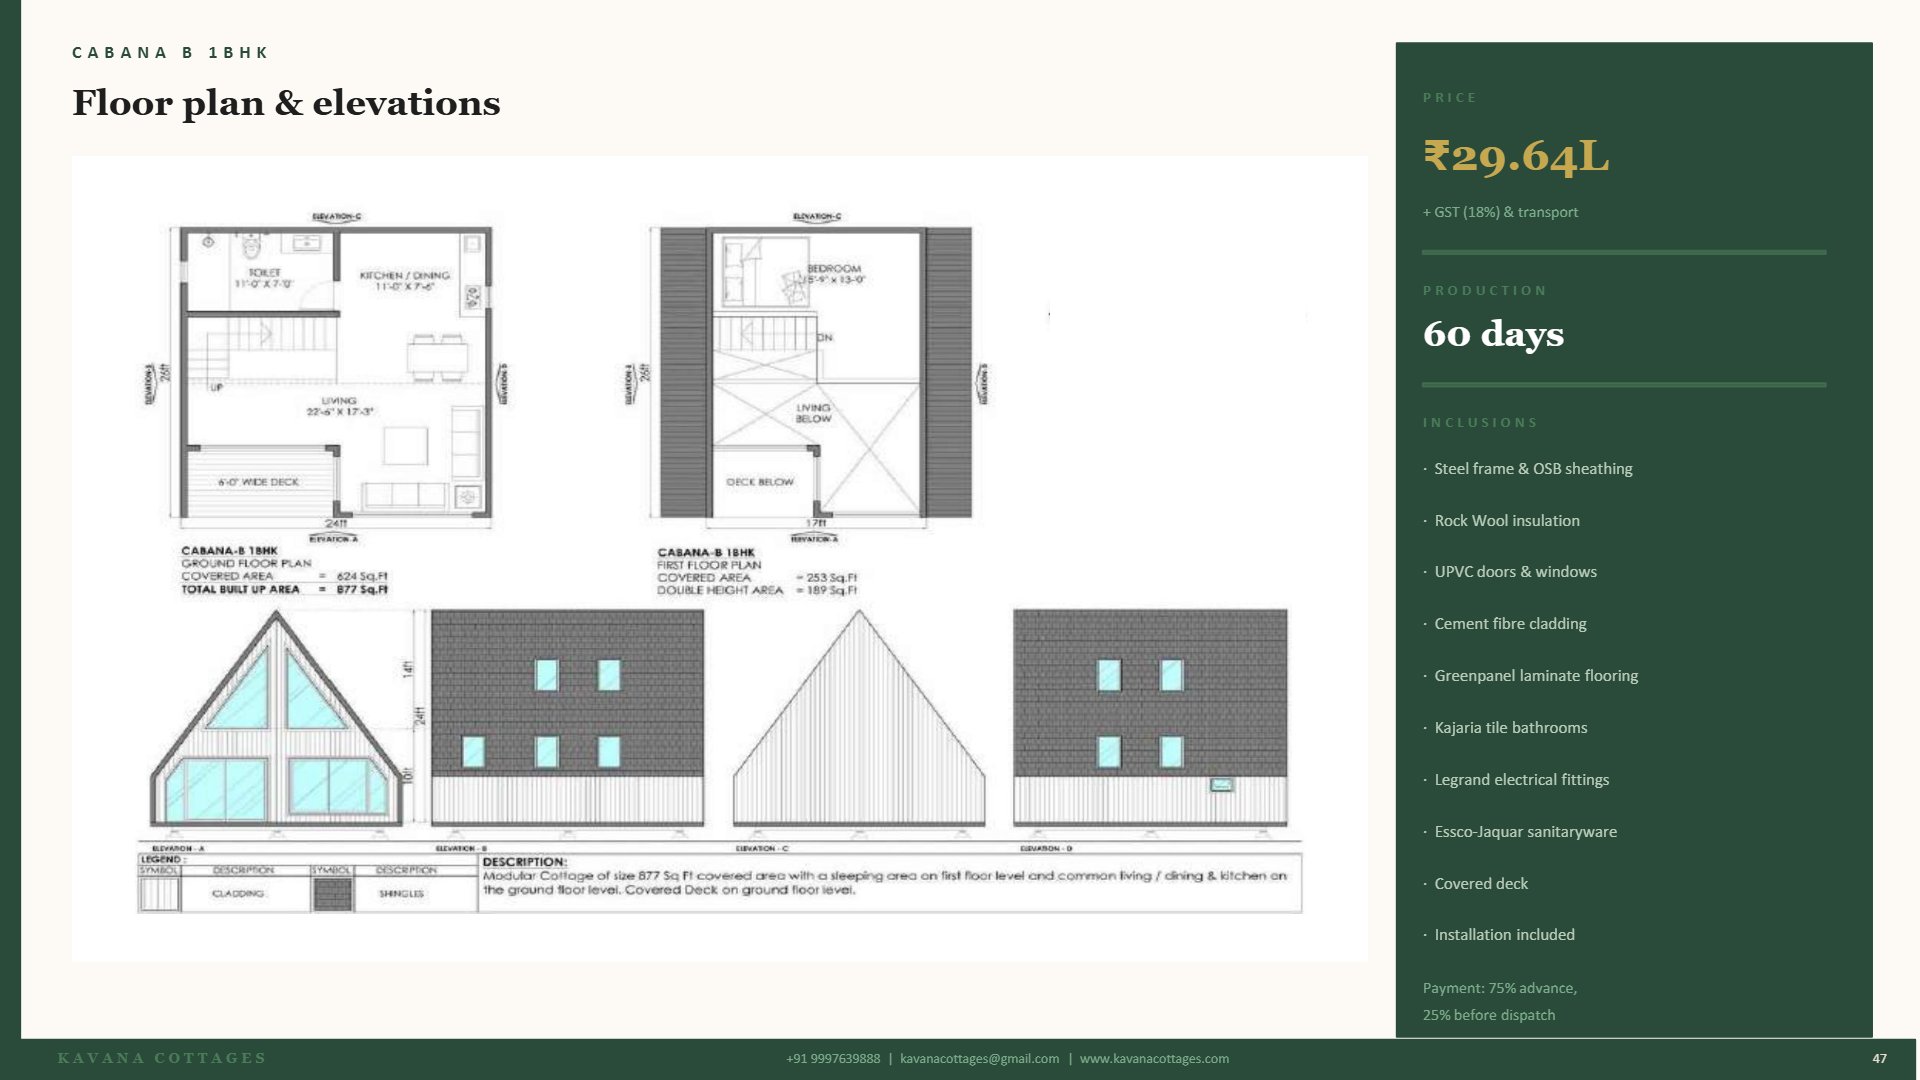Image resolution: width=1920 pixels, height=1080 pixels.
Task: Click the PRODUCTION section label
Action: (1484, 291)
